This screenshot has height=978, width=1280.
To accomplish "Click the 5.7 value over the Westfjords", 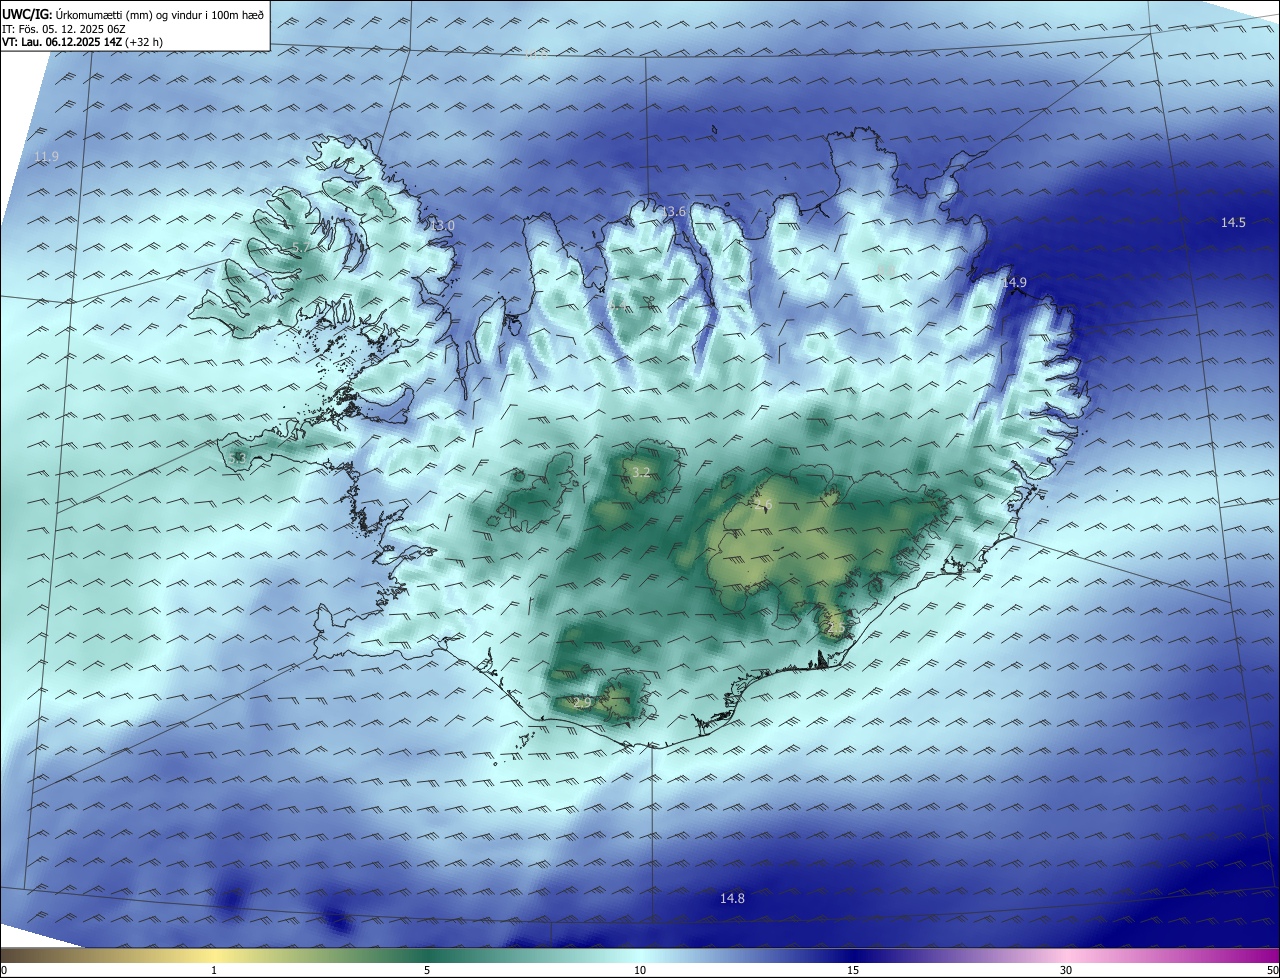I will [x=300, y=247].
